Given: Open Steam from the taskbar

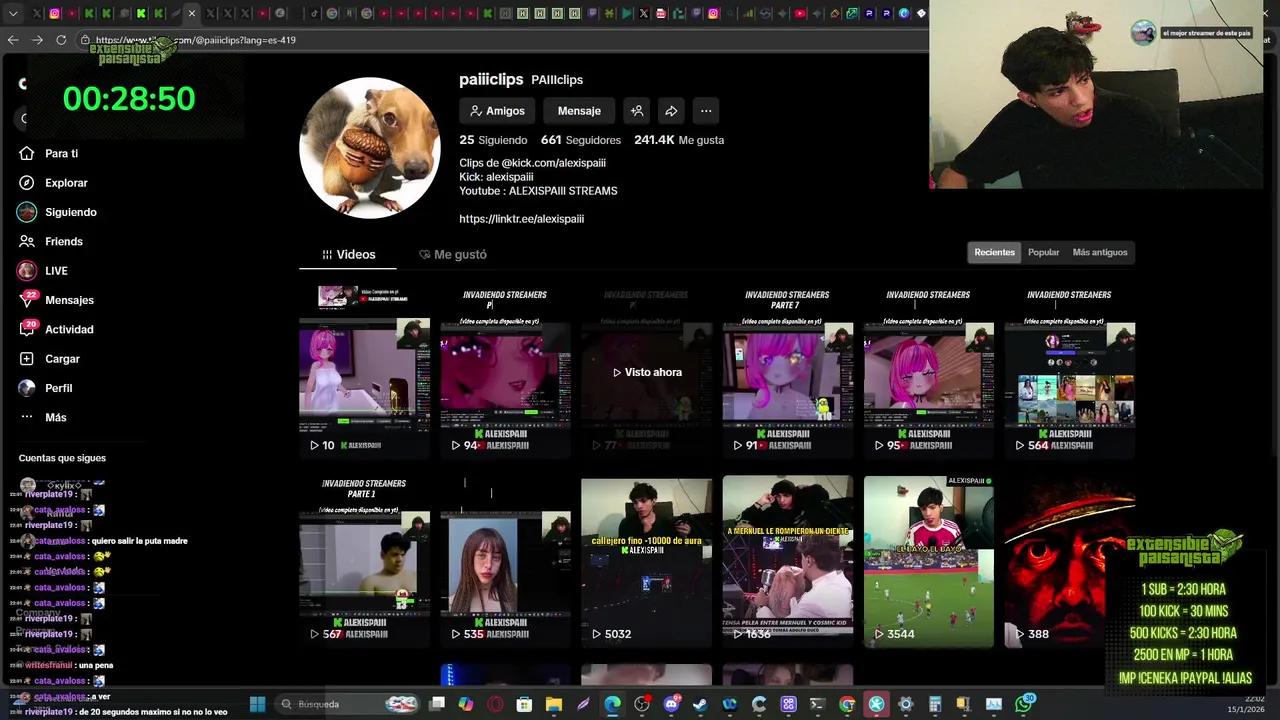Looking at the screenshot, I should coord(700,704).
